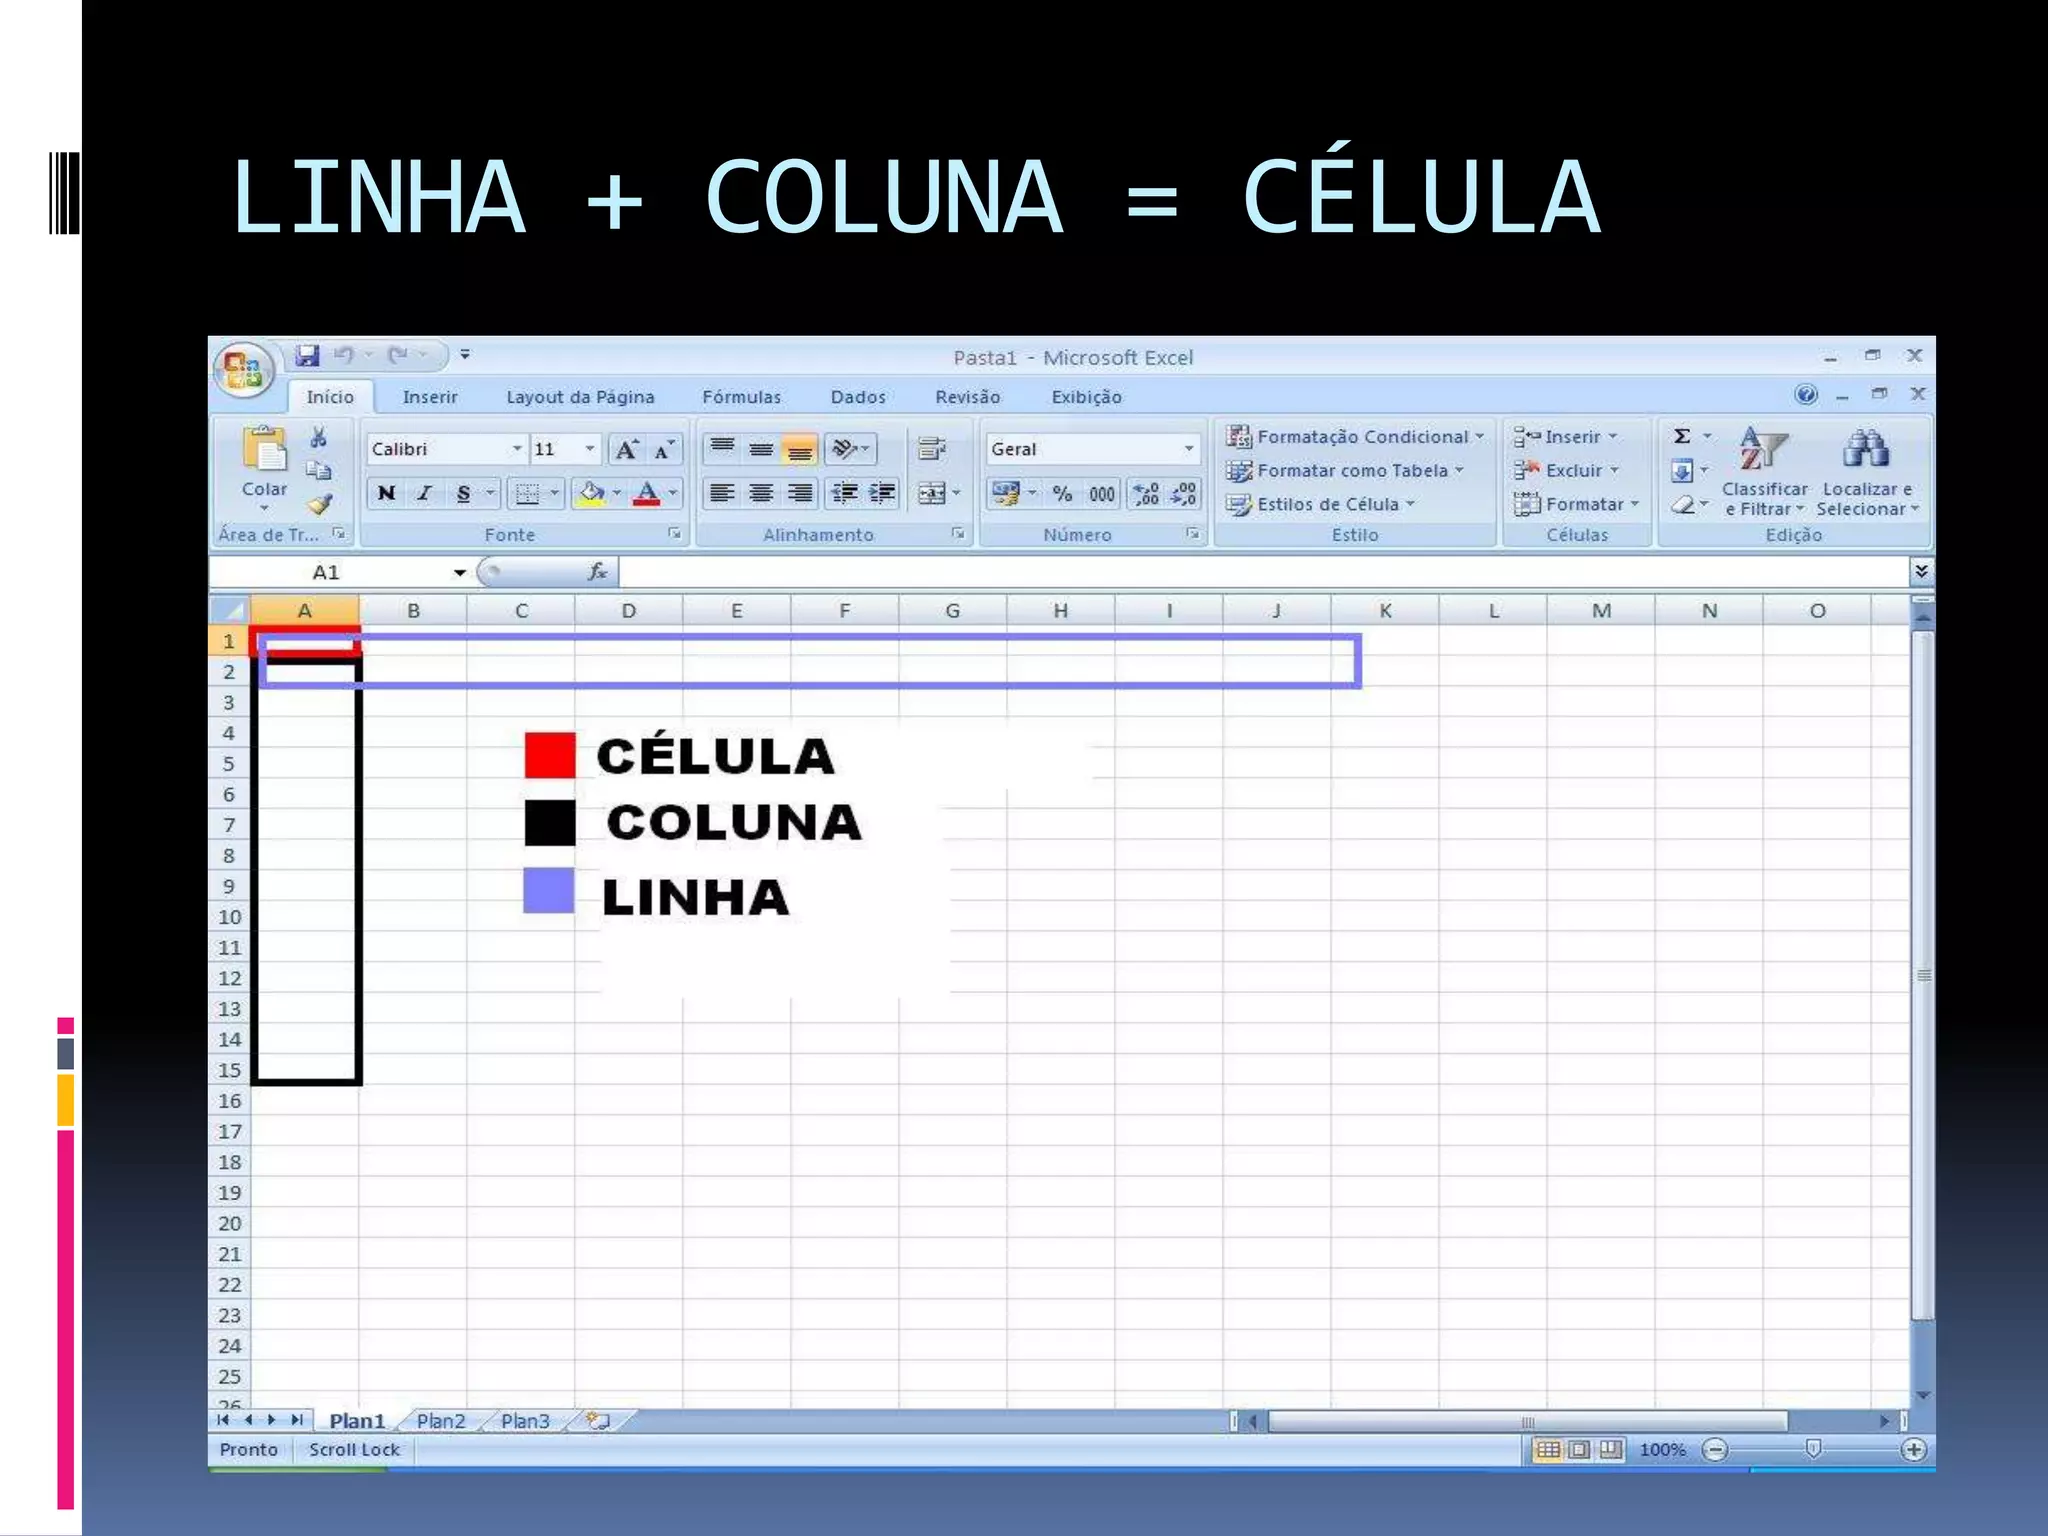Select the Plan2 sheet tab
Screen dimensions: 2048x1536
tap(440, 1421)
